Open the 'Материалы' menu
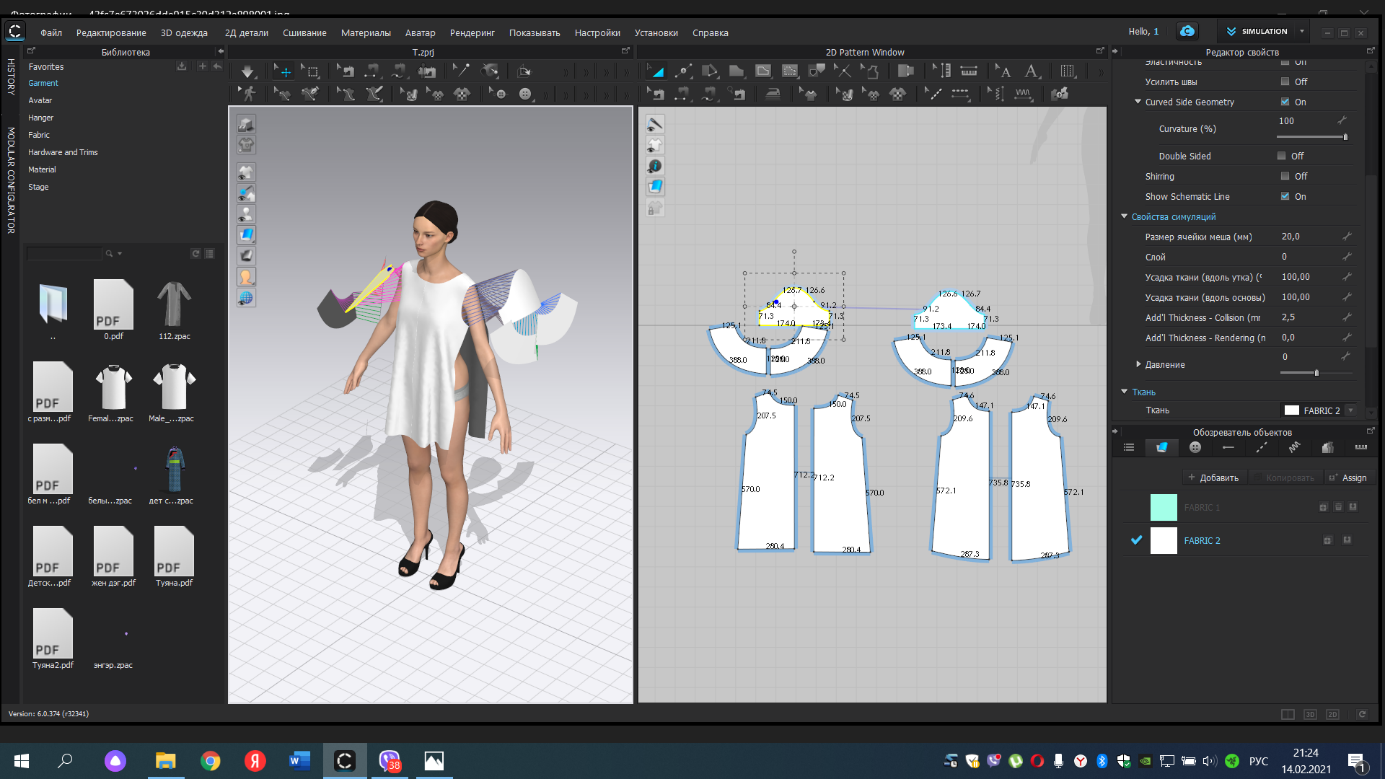The width and height of the screenshot is (1385, 779). 366,32
